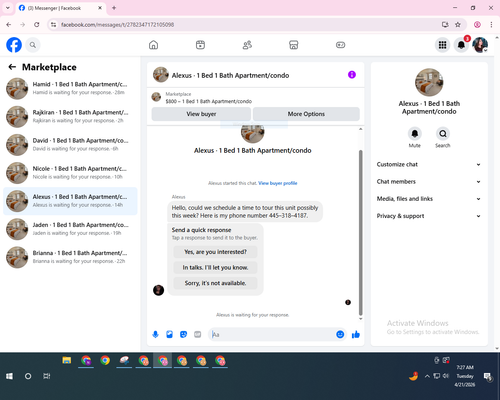
Task: Open the Facebook search icon
Action: click(33, 45)
